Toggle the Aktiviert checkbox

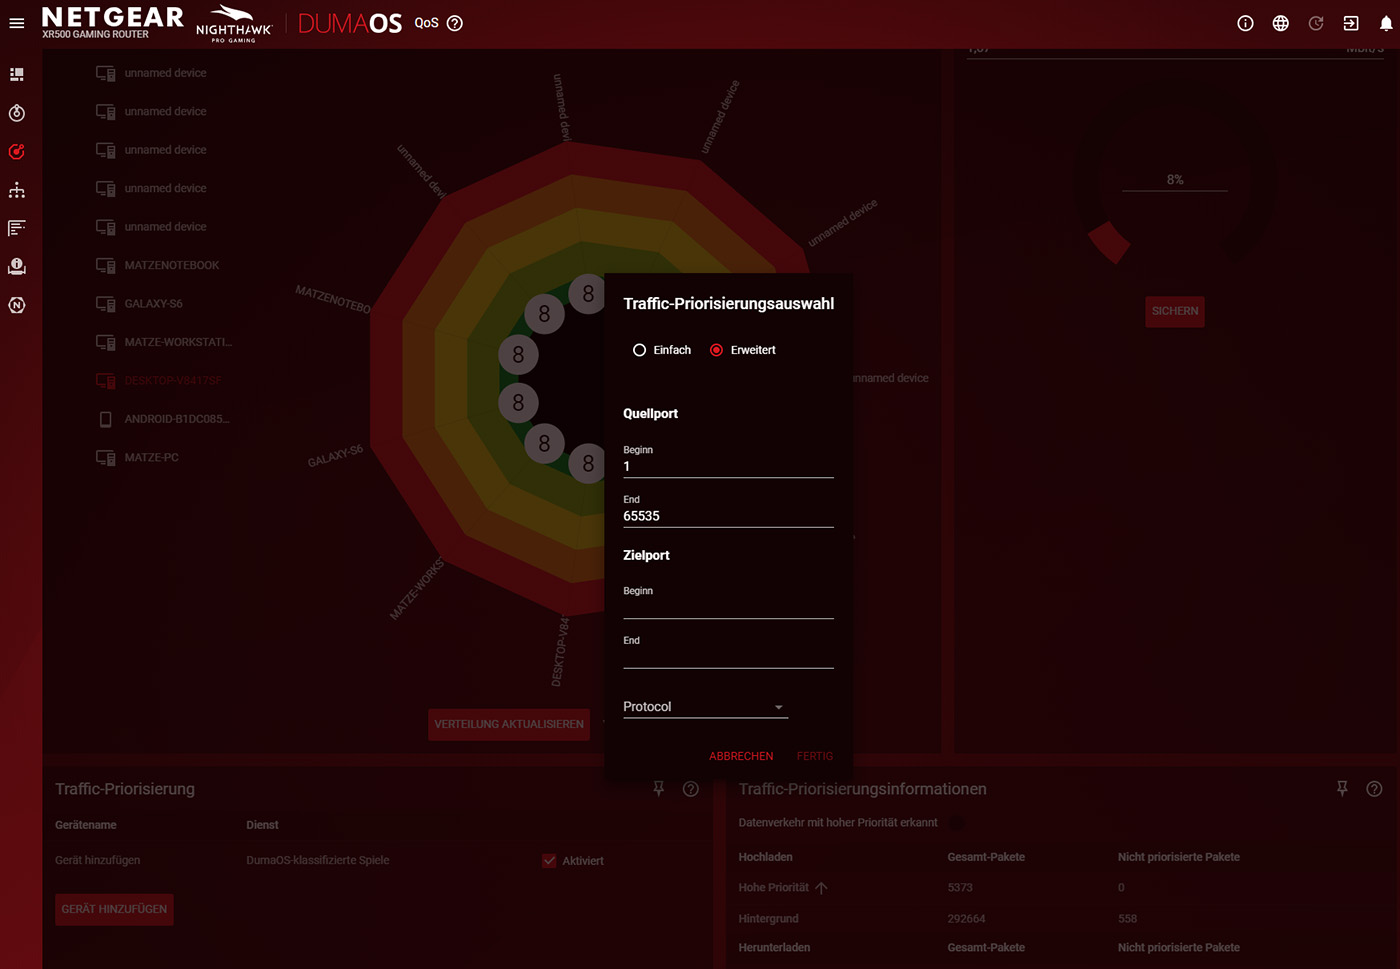click(x=549, y=861)
